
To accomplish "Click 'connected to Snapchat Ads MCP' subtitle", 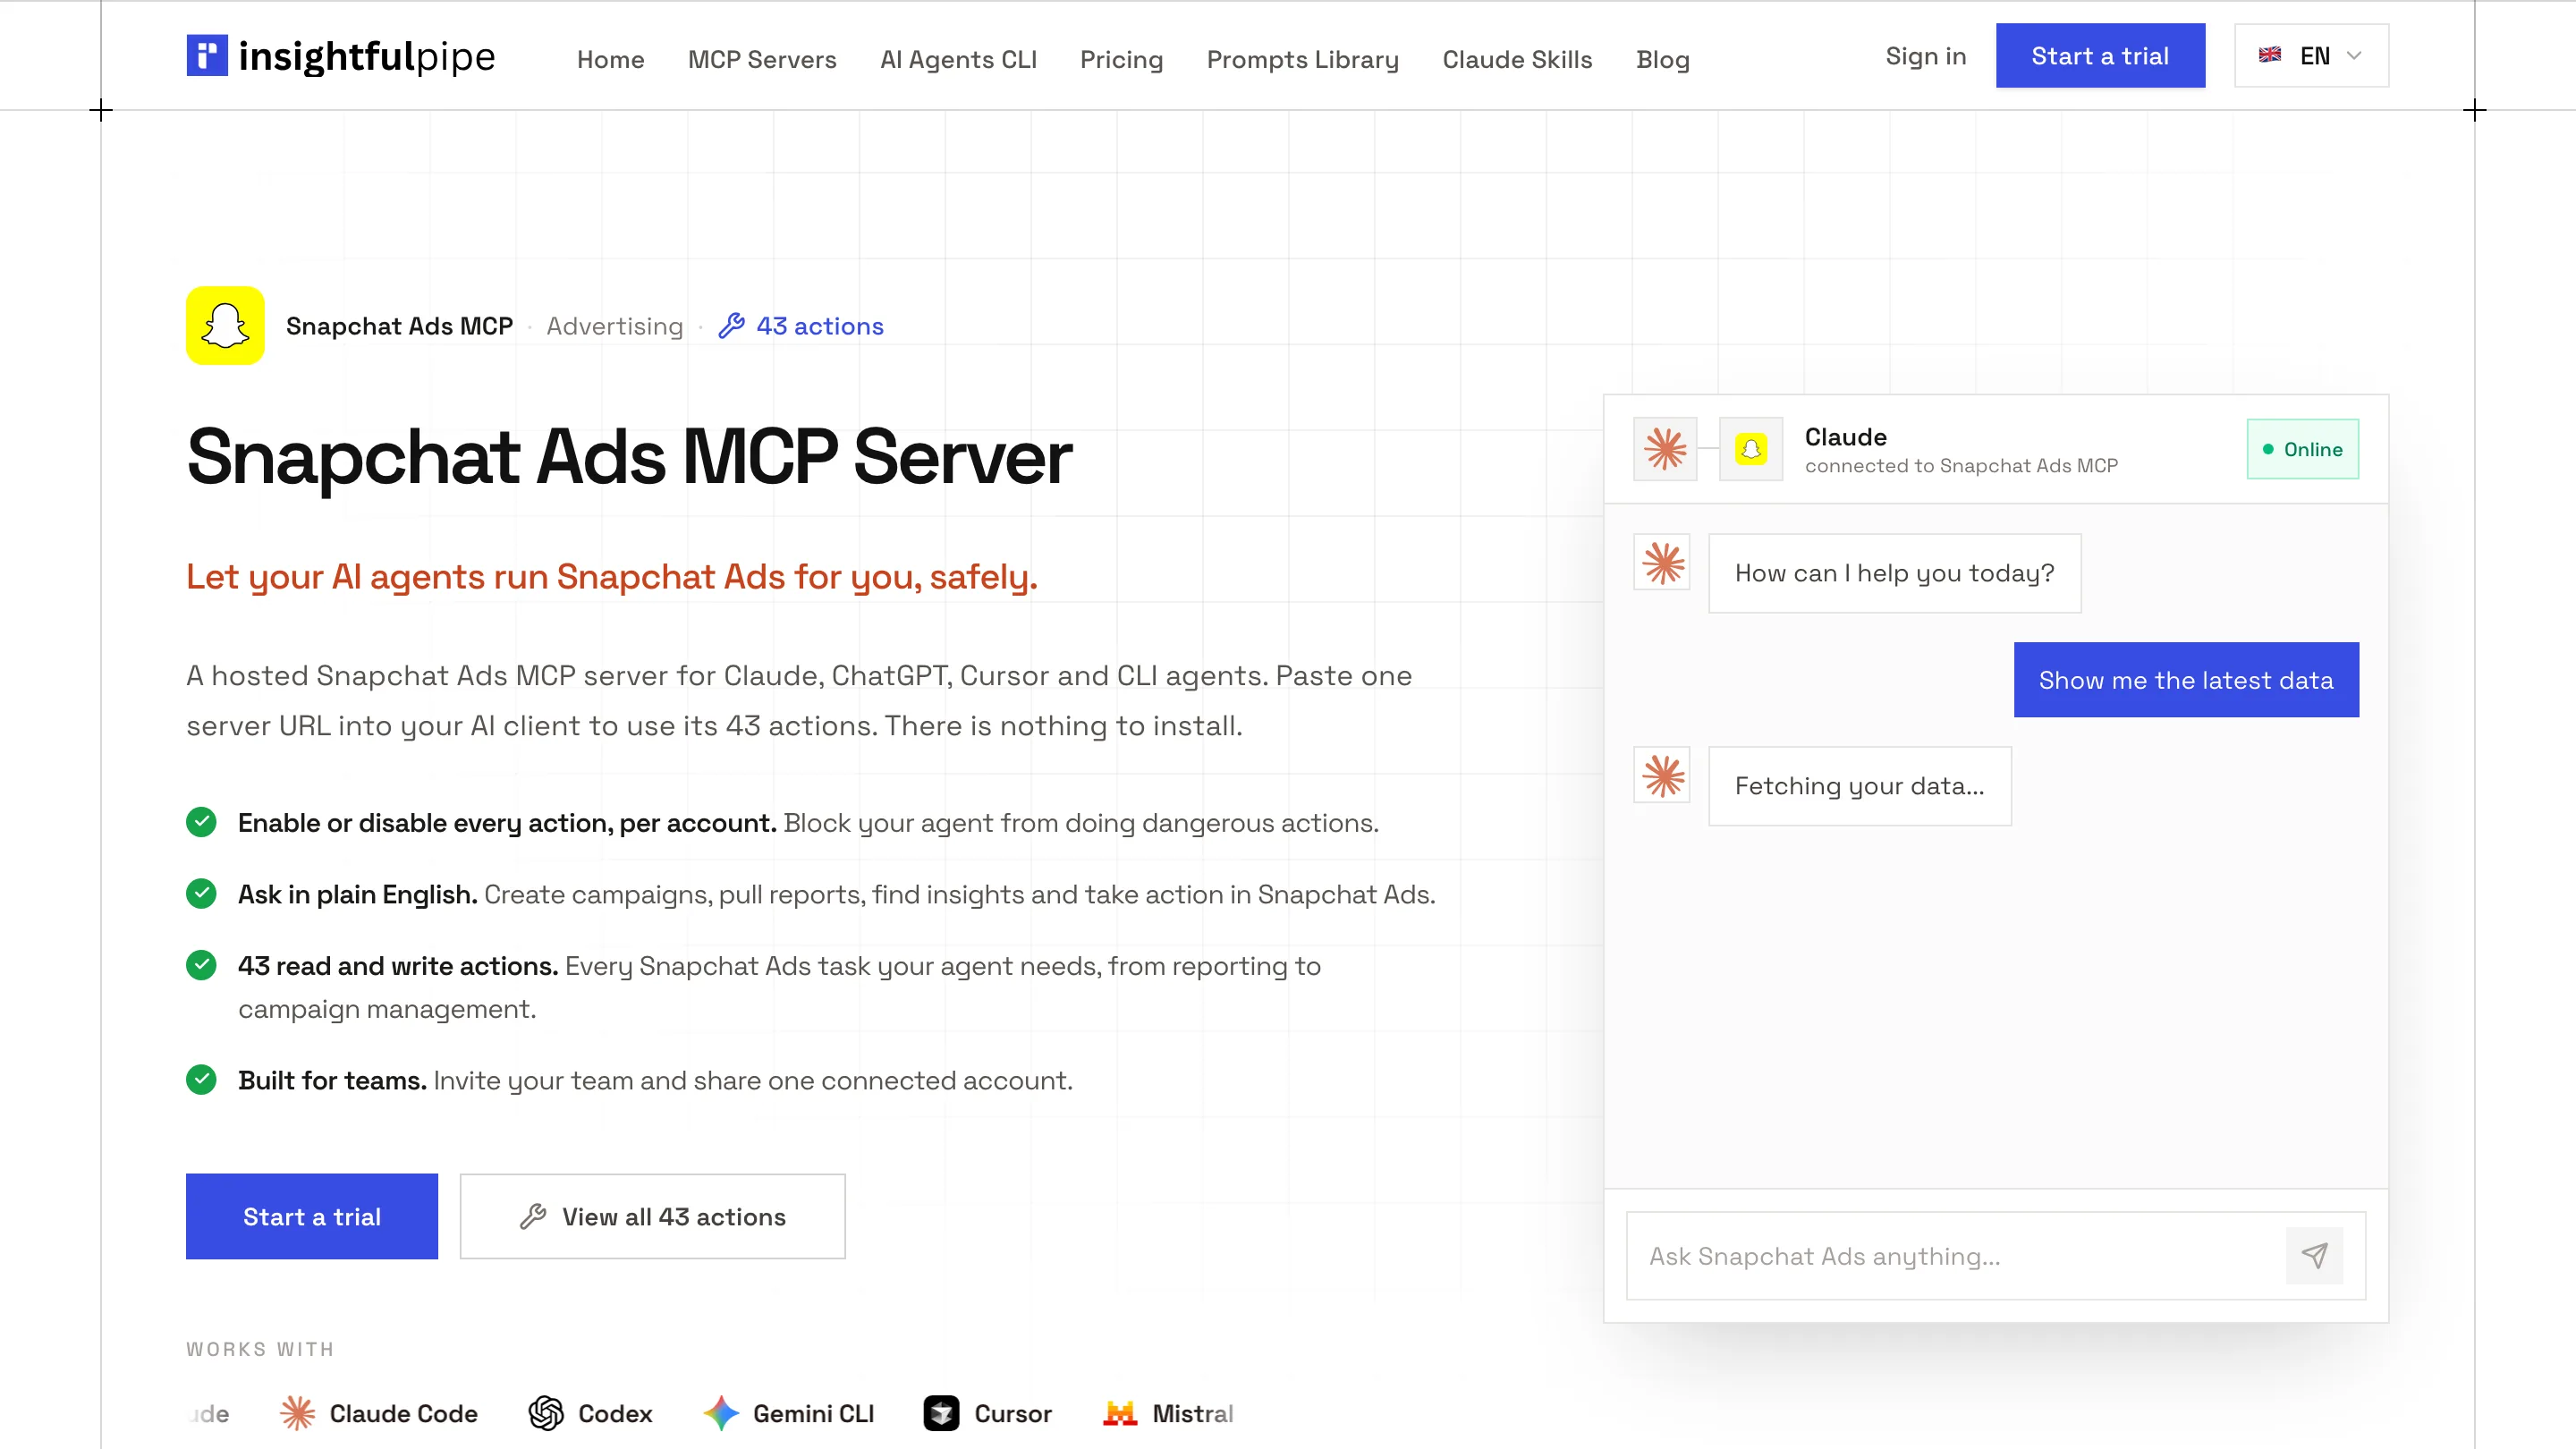I will (x=1961, y=466).
